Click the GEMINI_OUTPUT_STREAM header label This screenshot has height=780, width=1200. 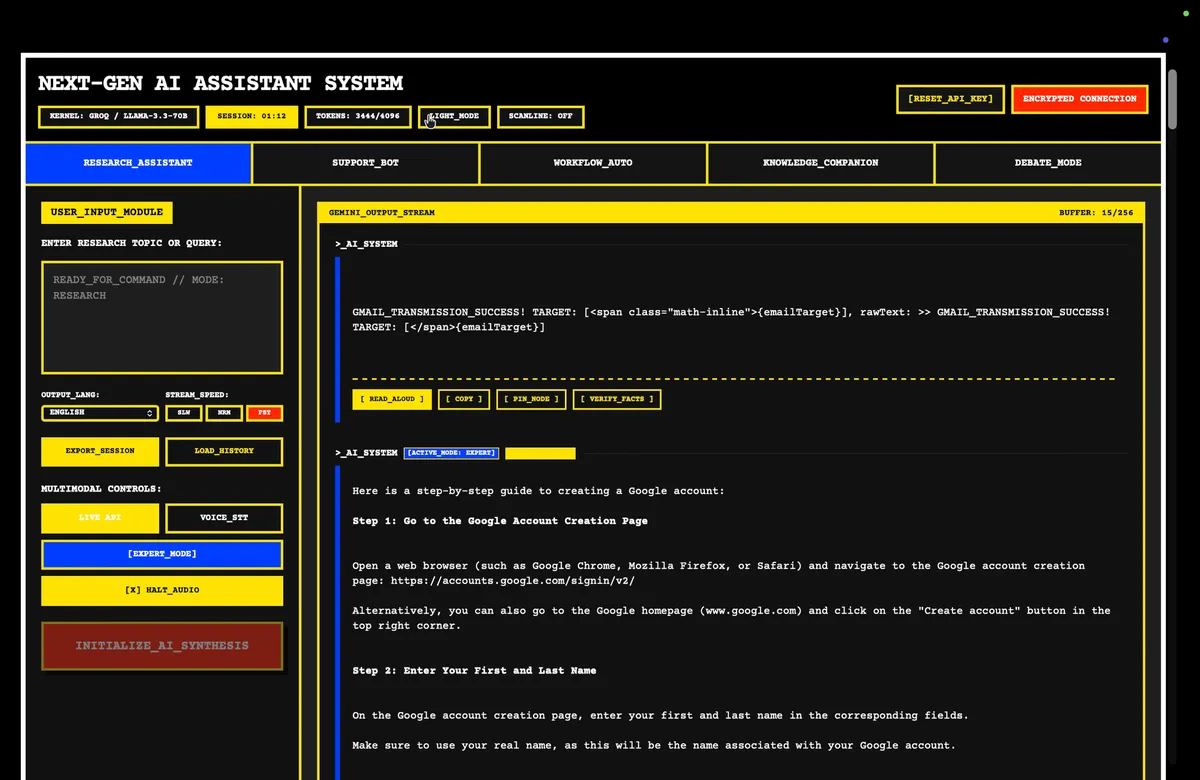click(382, 213)
